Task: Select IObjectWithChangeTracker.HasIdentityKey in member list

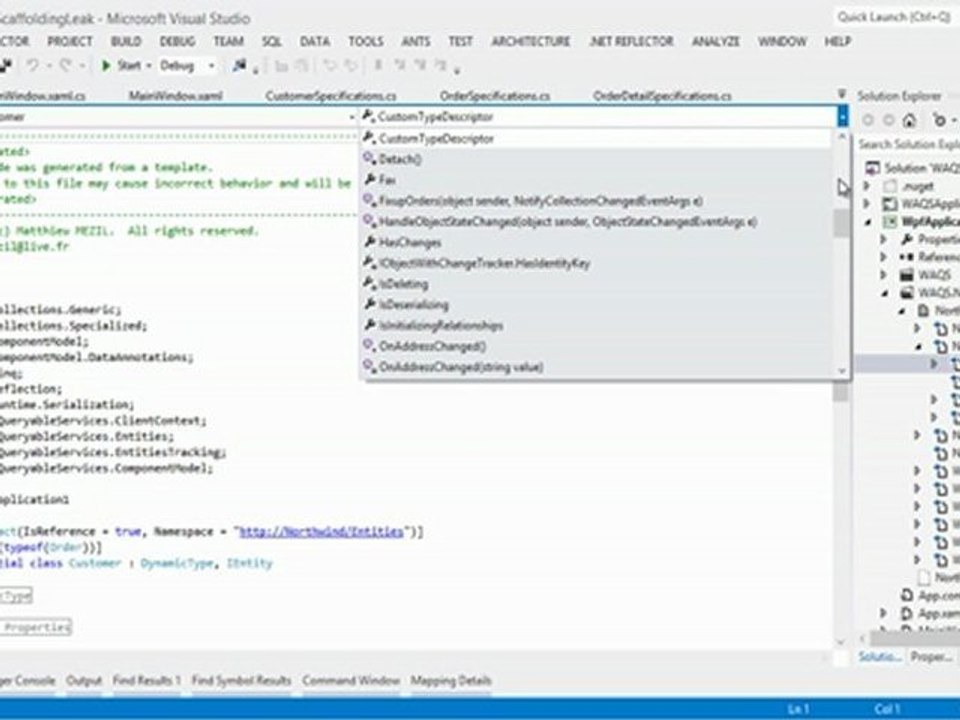Action: (597, 263)
